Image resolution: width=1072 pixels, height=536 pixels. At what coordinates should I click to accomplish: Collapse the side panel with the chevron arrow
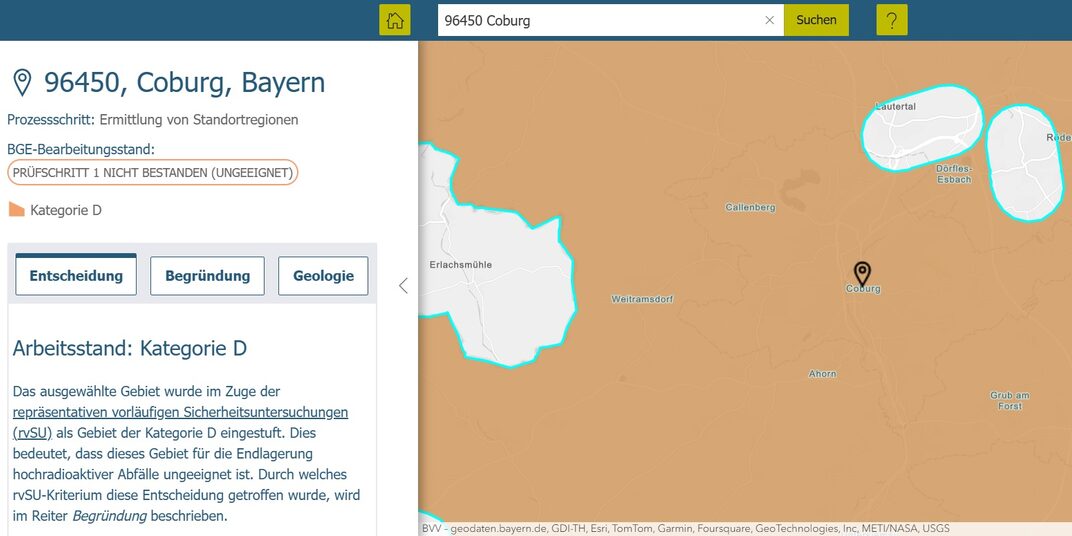click(403, 286)
